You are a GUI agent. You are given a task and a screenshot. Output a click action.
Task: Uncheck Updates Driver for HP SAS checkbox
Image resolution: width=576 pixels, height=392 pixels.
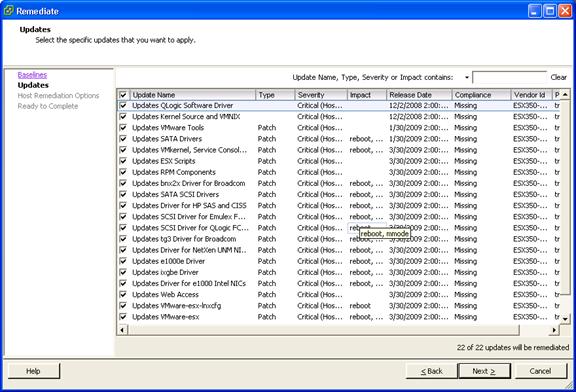pos(123,205)
